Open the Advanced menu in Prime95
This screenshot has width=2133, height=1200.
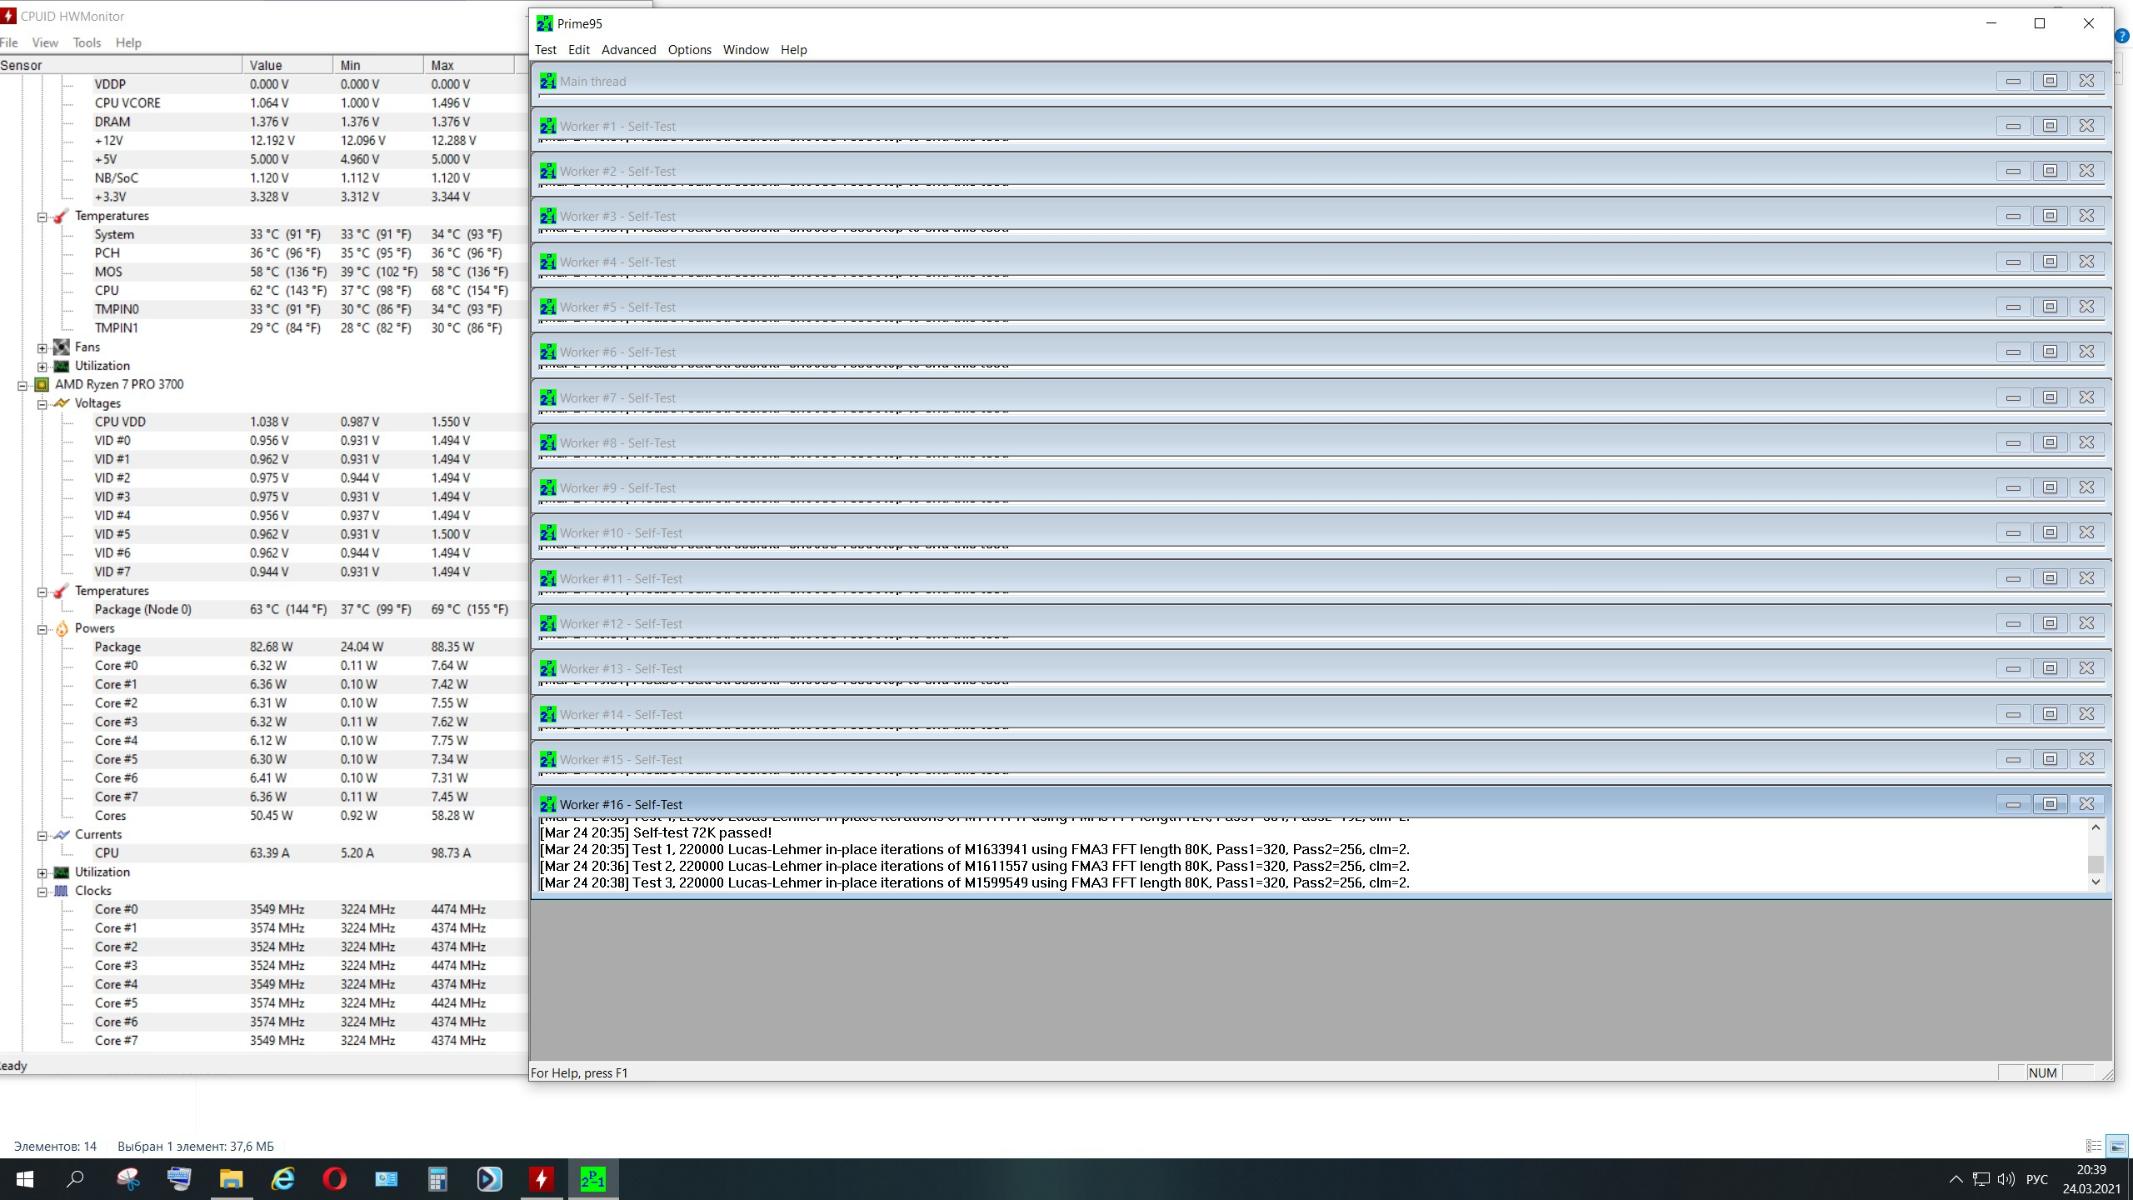(x=628, y=49)
